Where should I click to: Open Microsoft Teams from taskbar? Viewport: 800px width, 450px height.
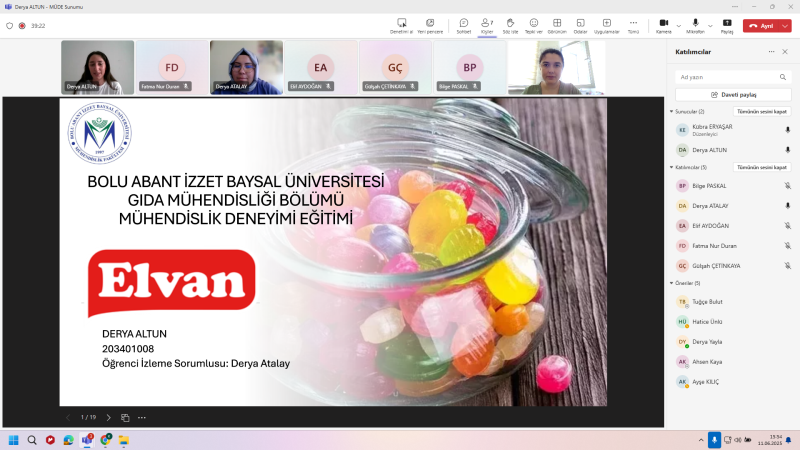[87, 440]
